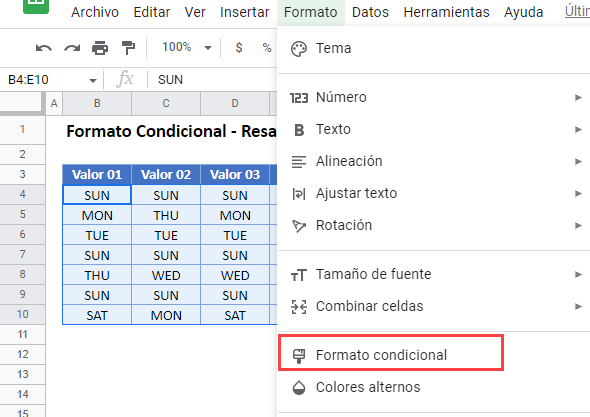Expand the Tamaño de fuente submenu arrow
This screenshot has height=417, width=590.
578,274
